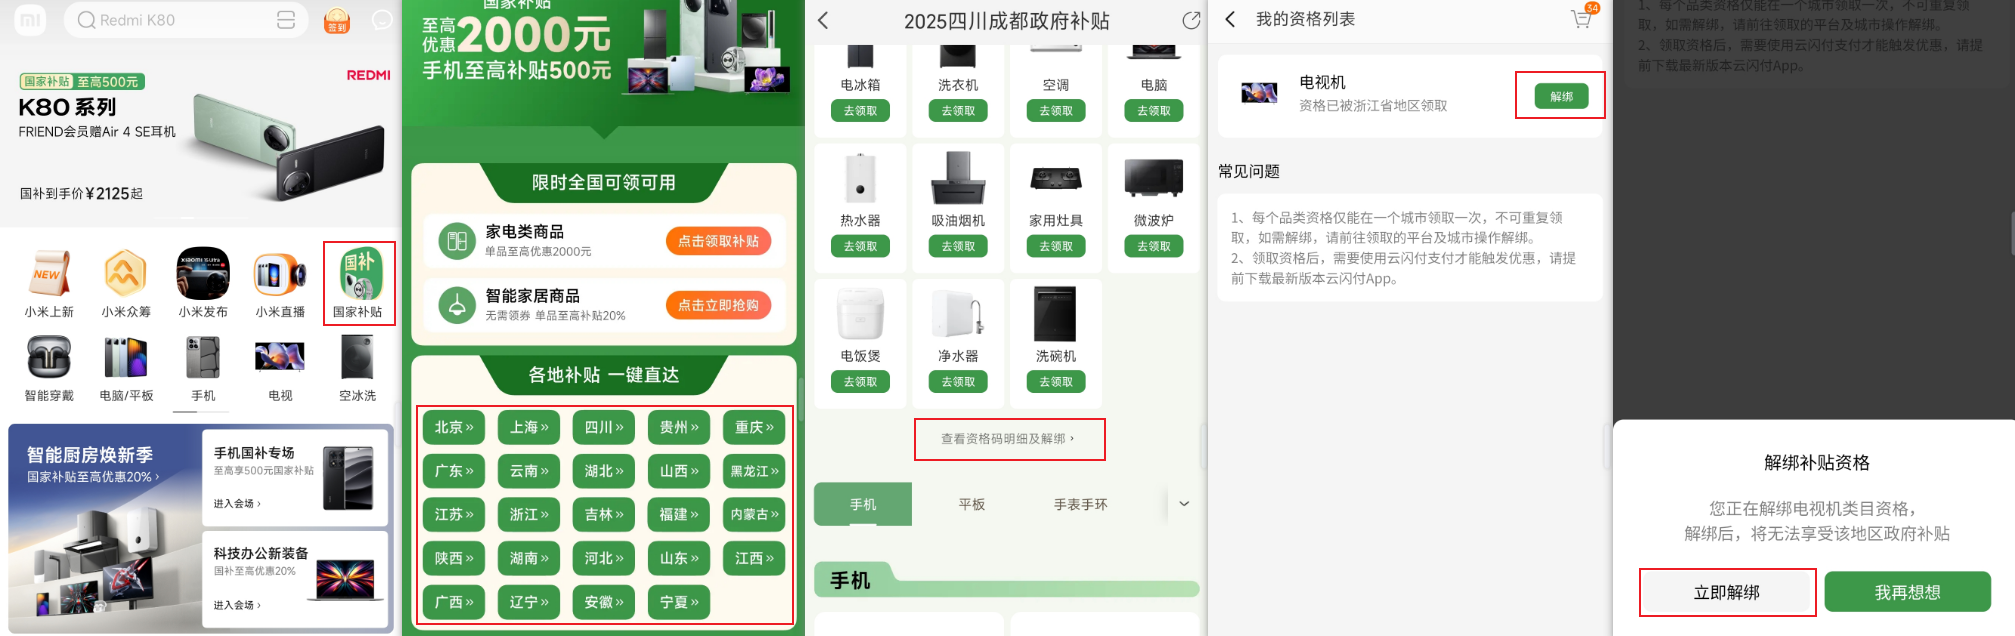Click 去领取 under 净水器
2015x636 pixels.
(x=958, y=382)
